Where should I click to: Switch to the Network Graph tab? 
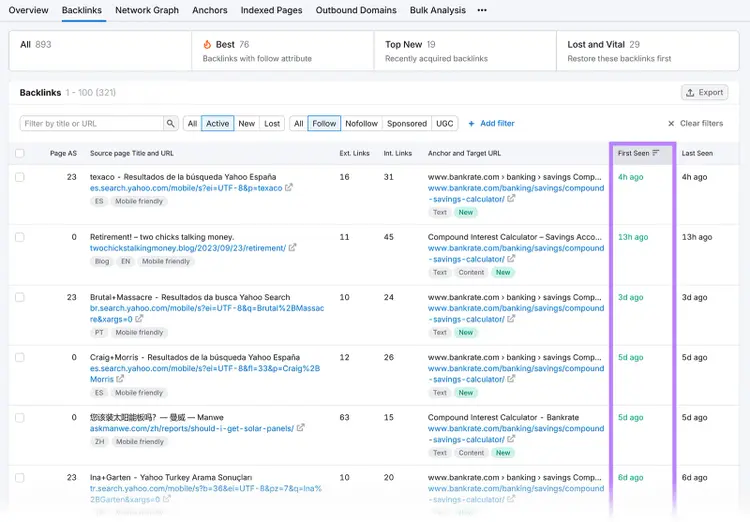(x=147, y=10)
